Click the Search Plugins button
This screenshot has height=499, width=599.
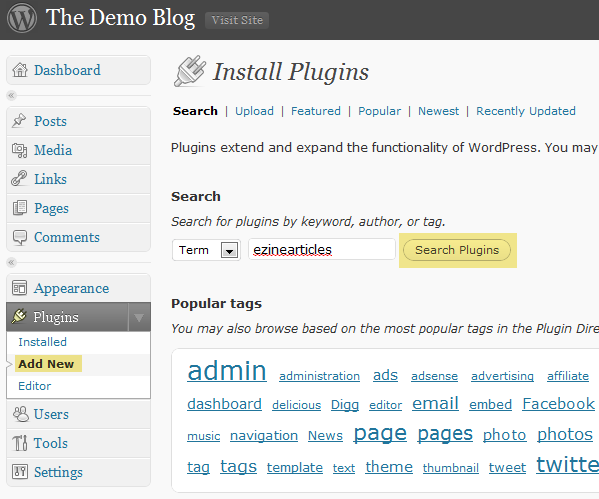(457, 250)
